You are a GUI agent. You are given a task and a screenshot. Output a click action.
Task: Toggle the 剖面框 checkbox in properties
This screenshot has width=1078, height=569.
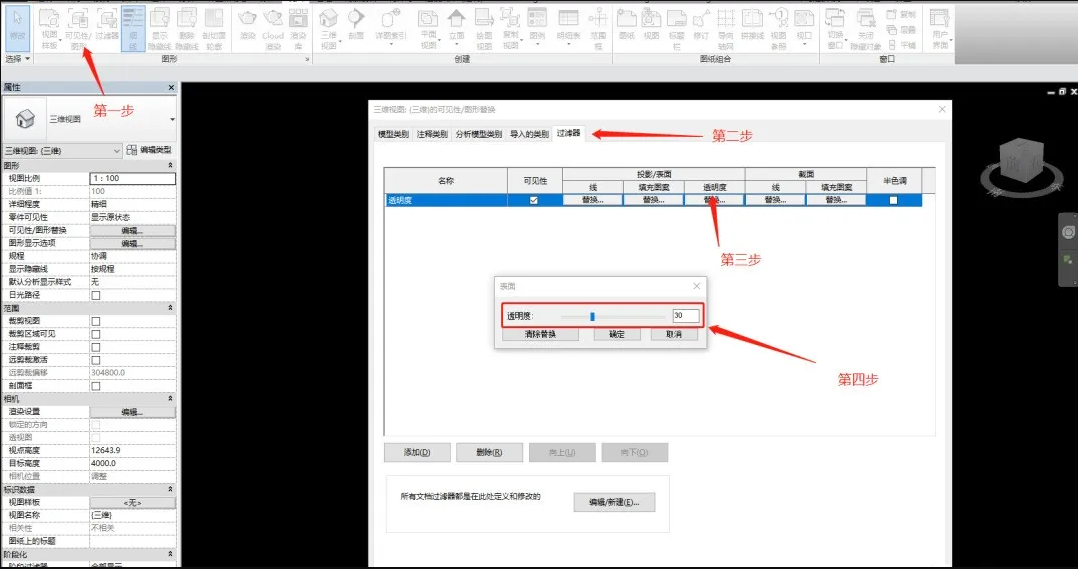pyautogui.click(x=96, y=385)
